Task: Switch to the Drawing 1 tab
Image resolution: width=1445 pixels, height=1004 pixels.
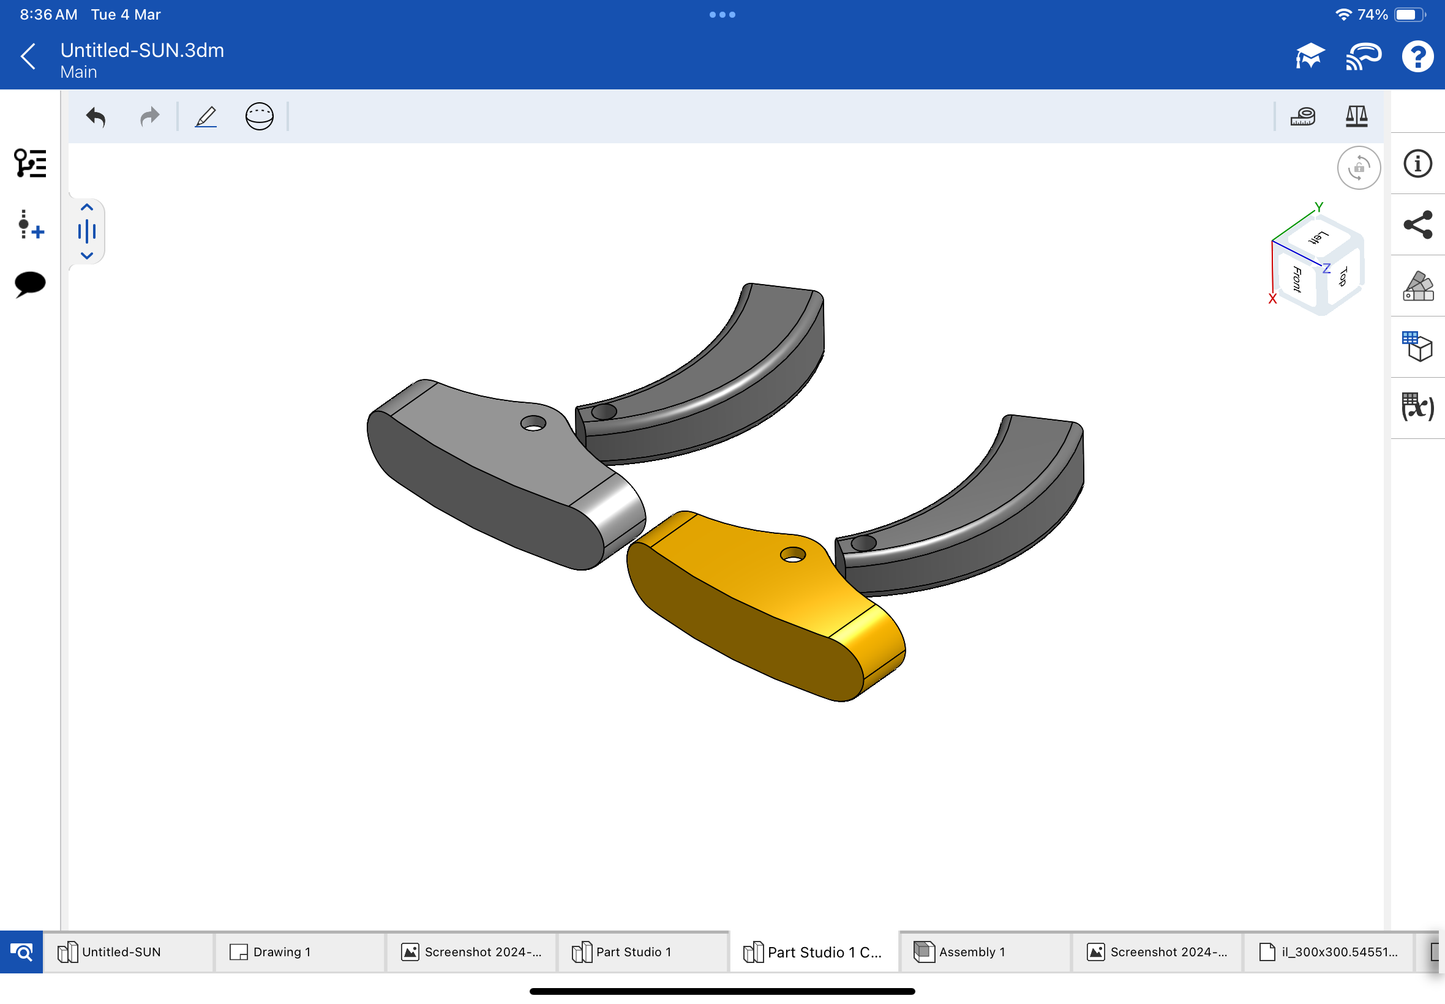Action: [281, 952]
